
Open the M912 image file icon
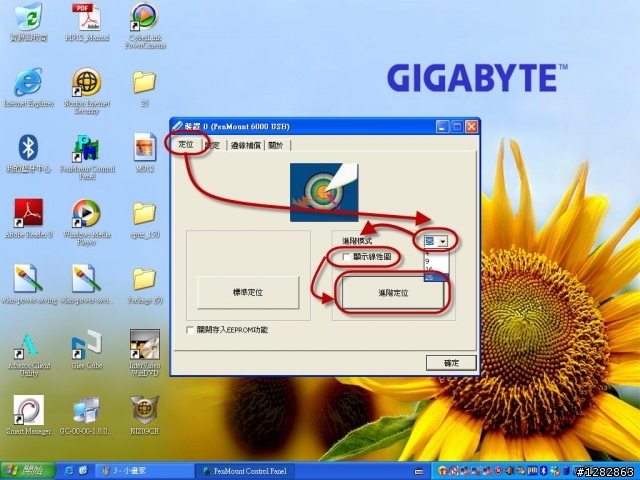click(x=144, y=147)
